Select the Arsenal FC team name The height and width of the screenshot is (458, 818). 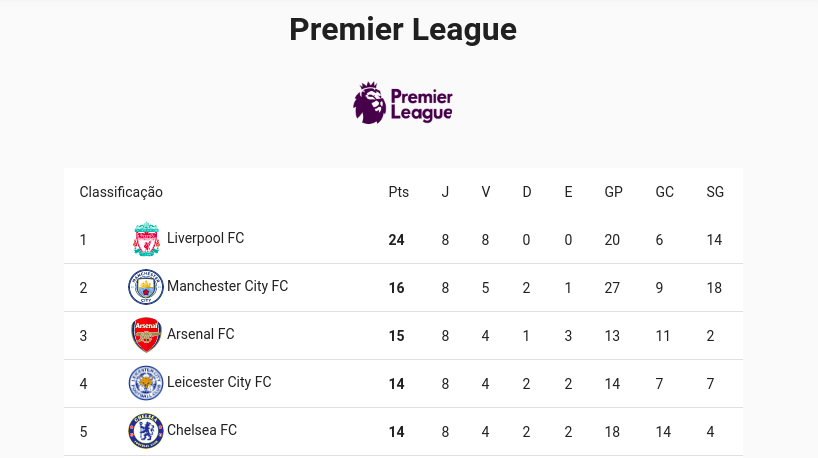[x=200, y=334]
